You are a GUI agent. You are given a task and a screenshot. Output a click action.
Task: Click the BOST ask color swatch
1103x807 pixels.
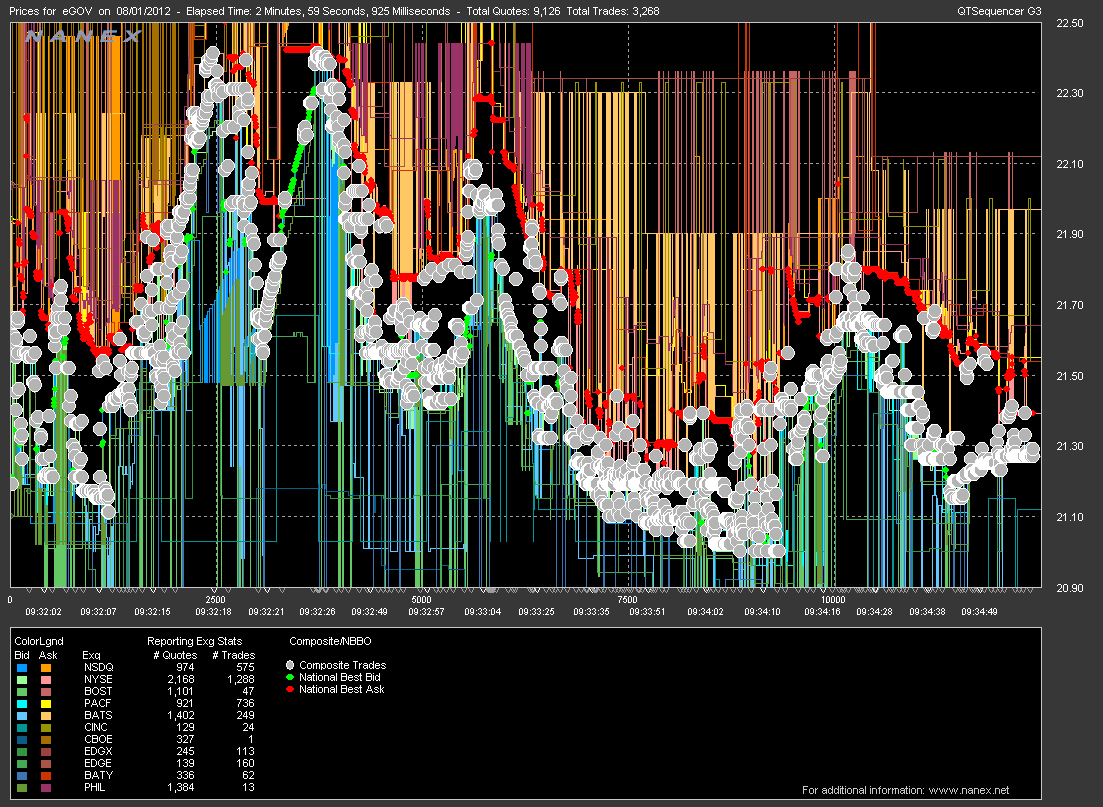(46, 692)
